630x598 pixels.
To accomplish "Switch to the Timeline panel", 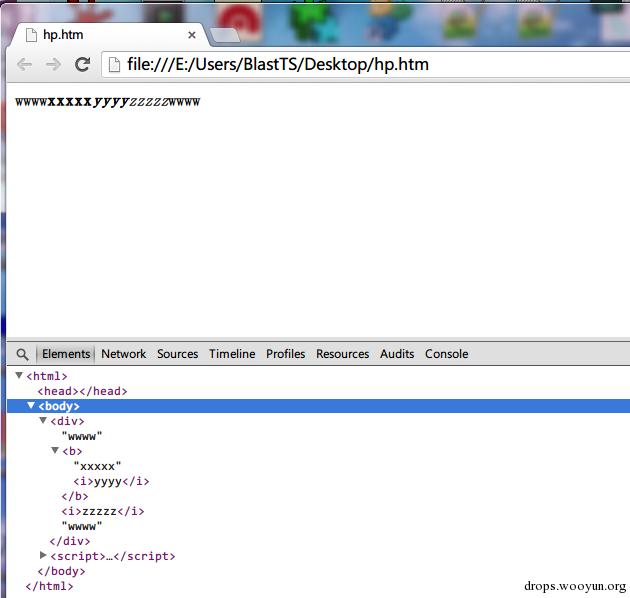I will tap(232, 354).
